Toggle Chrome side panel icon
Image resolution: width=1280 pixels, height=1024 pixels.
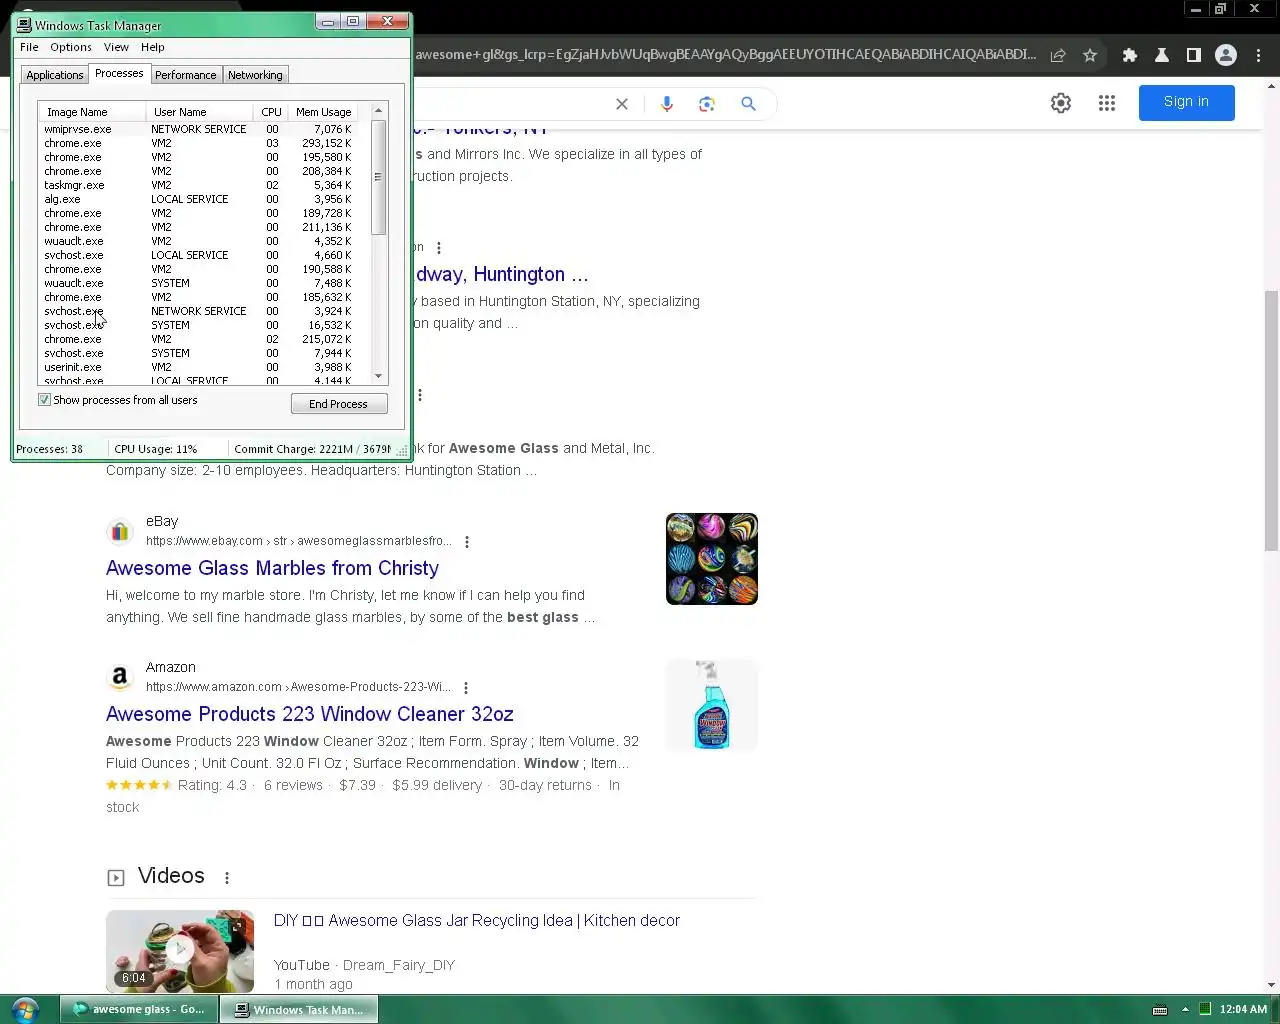coord(1193,55)
